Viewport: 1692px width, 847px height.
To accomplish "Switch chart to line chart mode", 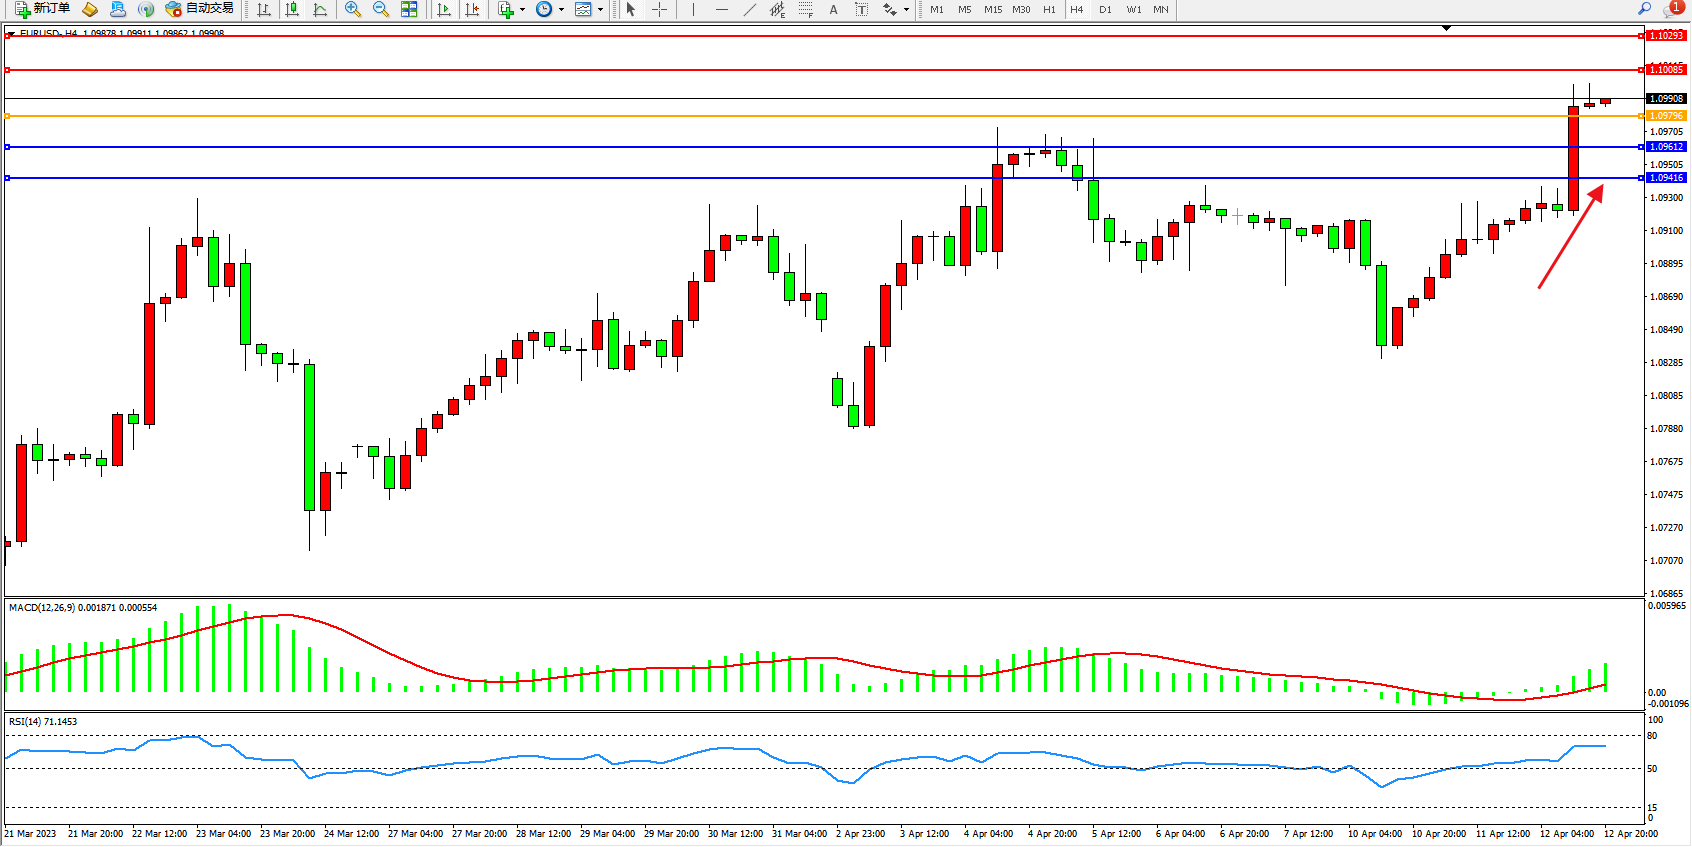I will click(x=320, y=9).
